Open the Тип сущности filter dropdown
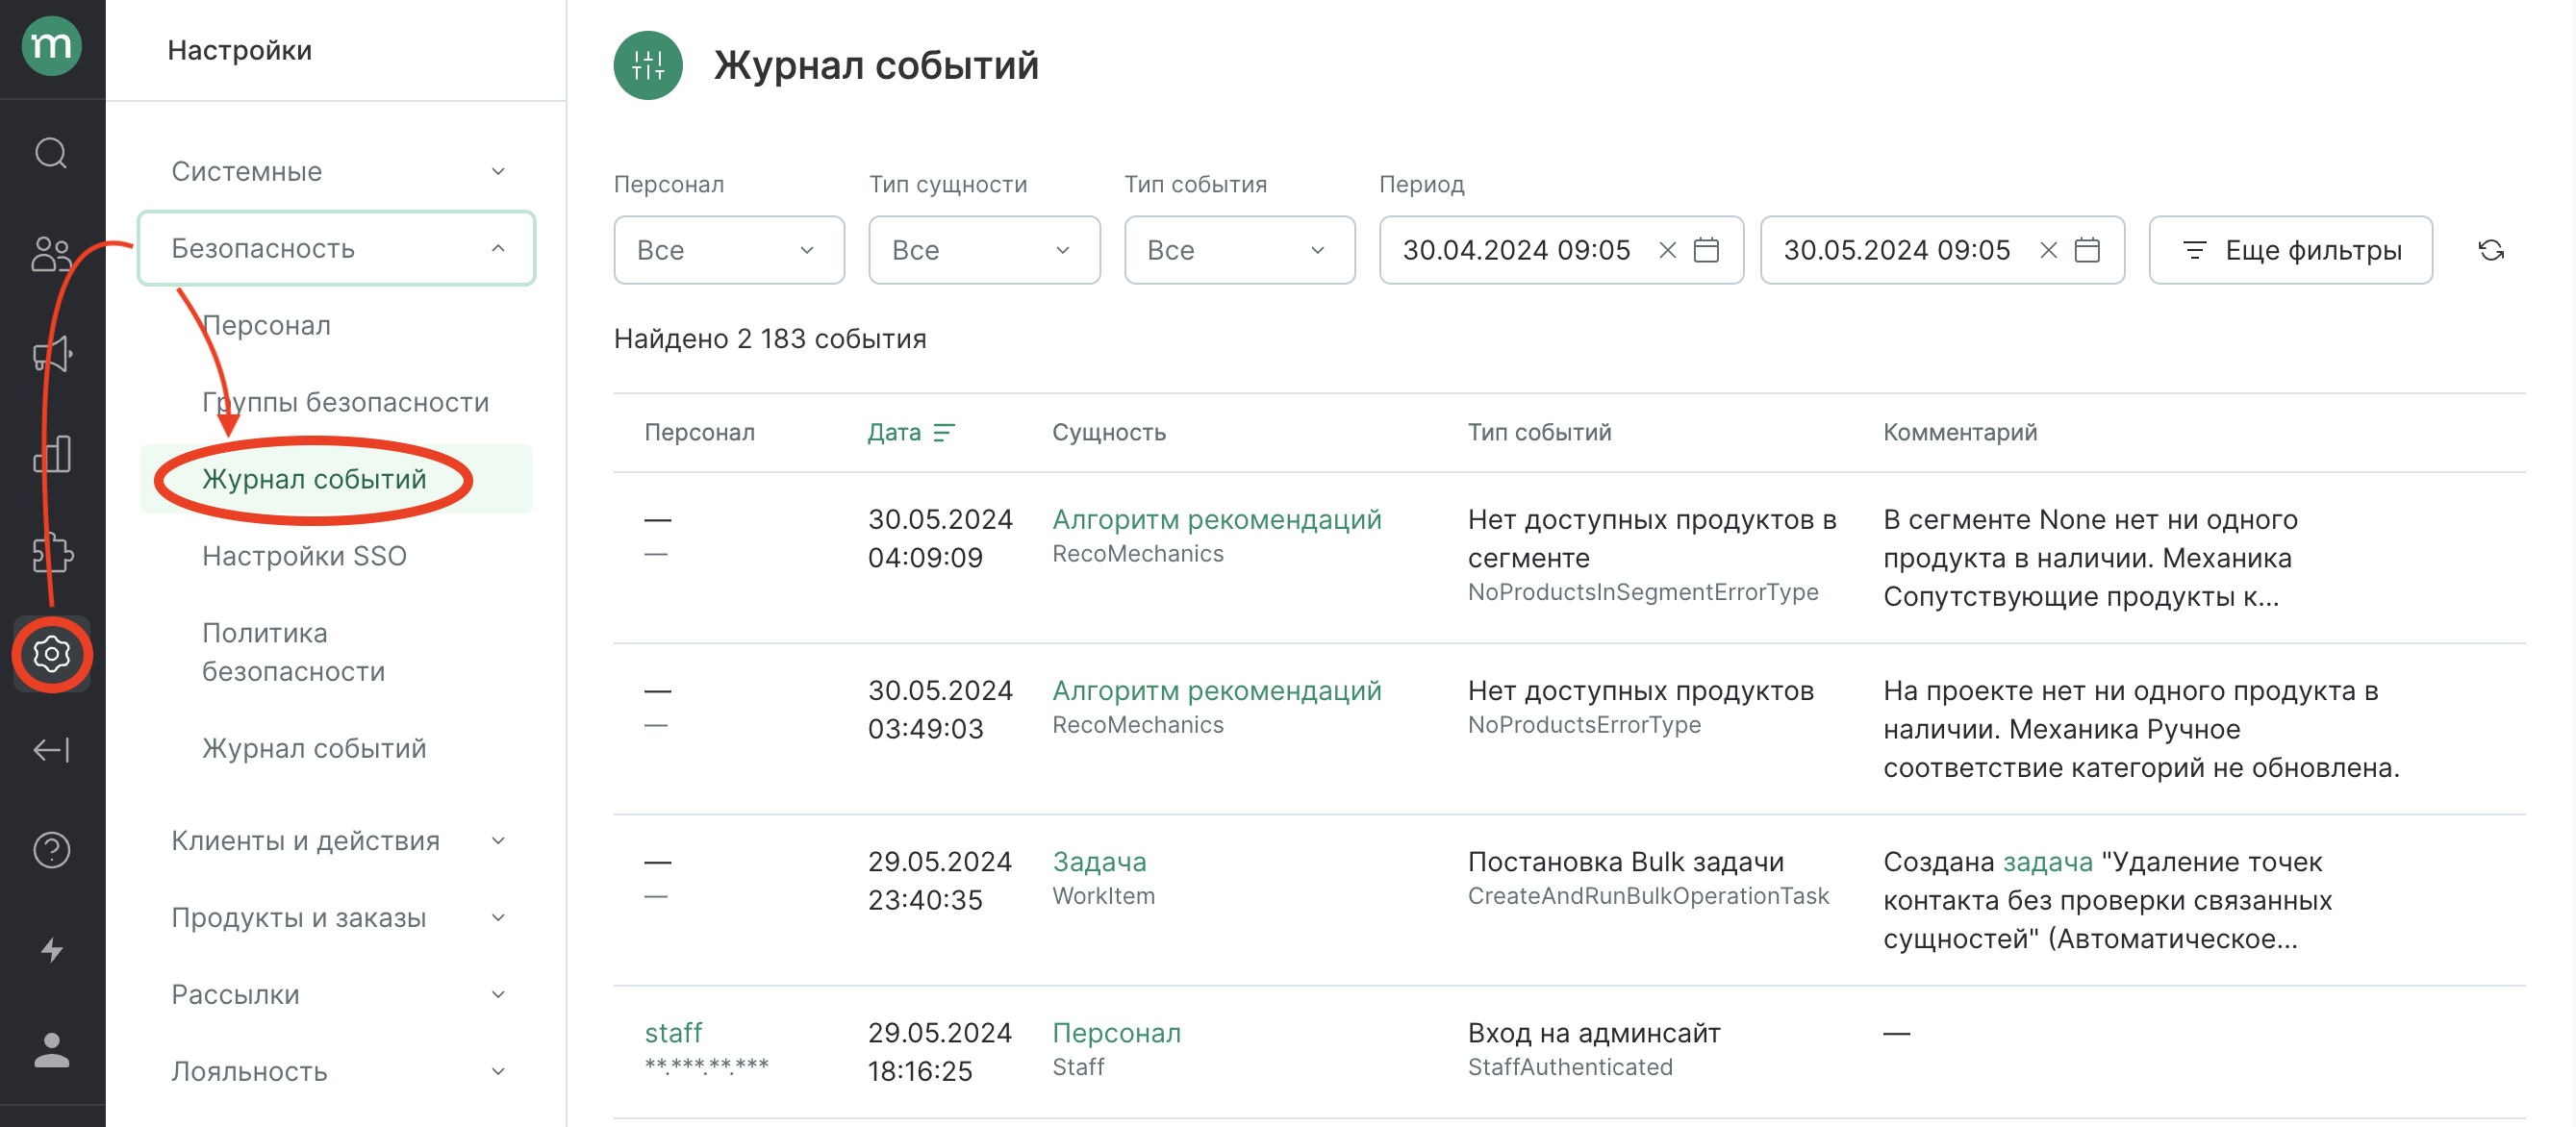The width and height of the screenshot is (2576, 1127). pos(984,250)
